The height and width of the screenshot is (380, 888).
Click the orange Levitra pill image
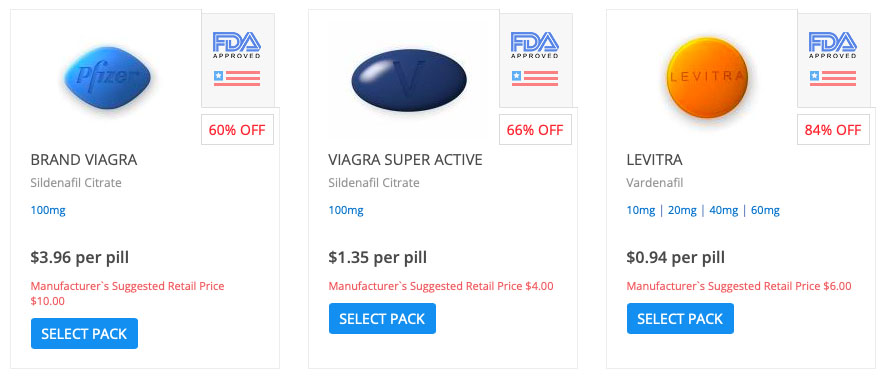[707, 78]
